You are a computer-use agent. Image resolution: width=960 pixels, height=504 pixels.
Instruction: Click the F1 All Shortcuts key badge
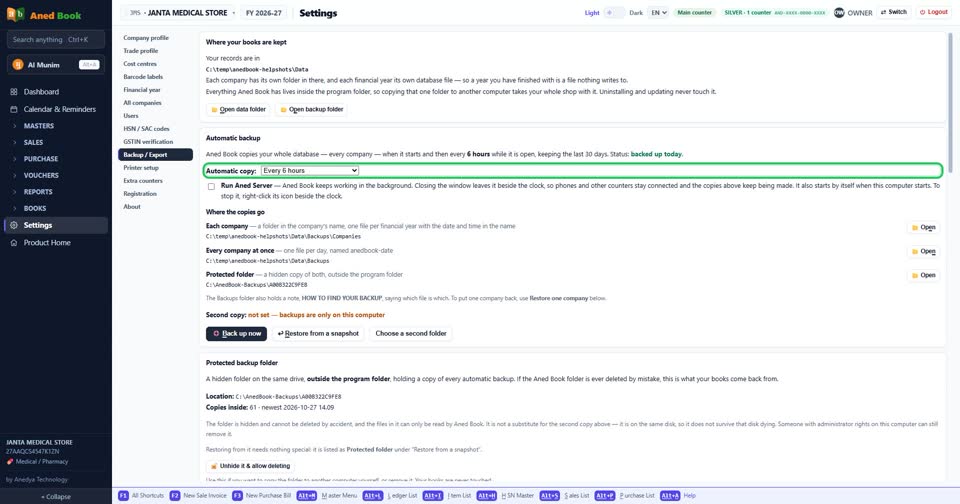[x=123, y=495]
